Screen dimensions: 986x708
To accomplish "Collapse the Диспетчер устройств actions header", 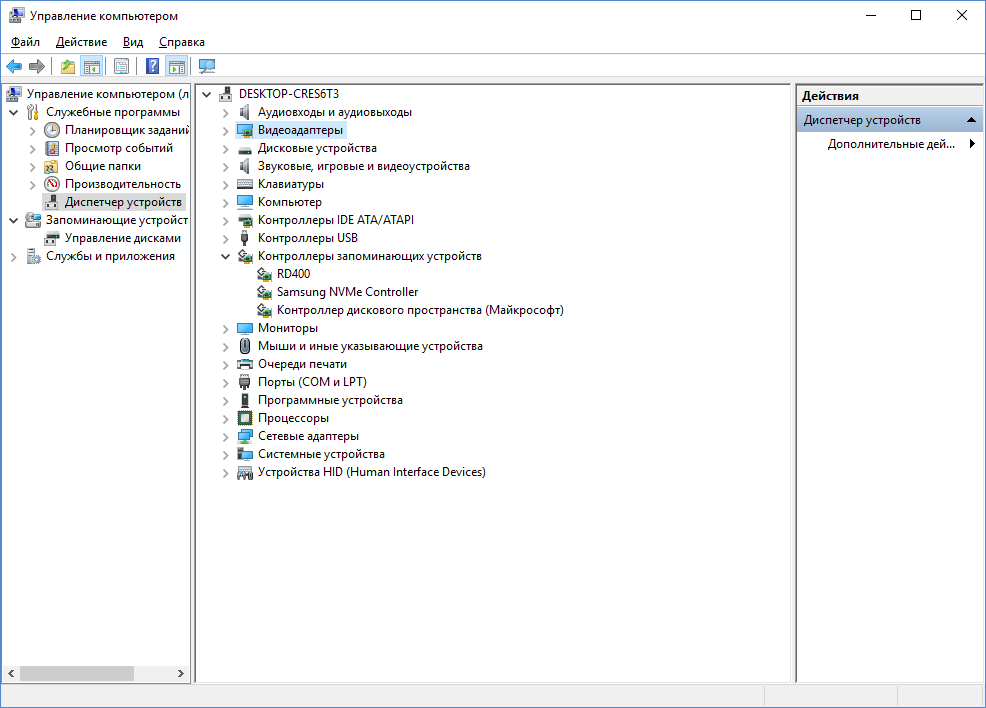I will click(x=972, y=119).
